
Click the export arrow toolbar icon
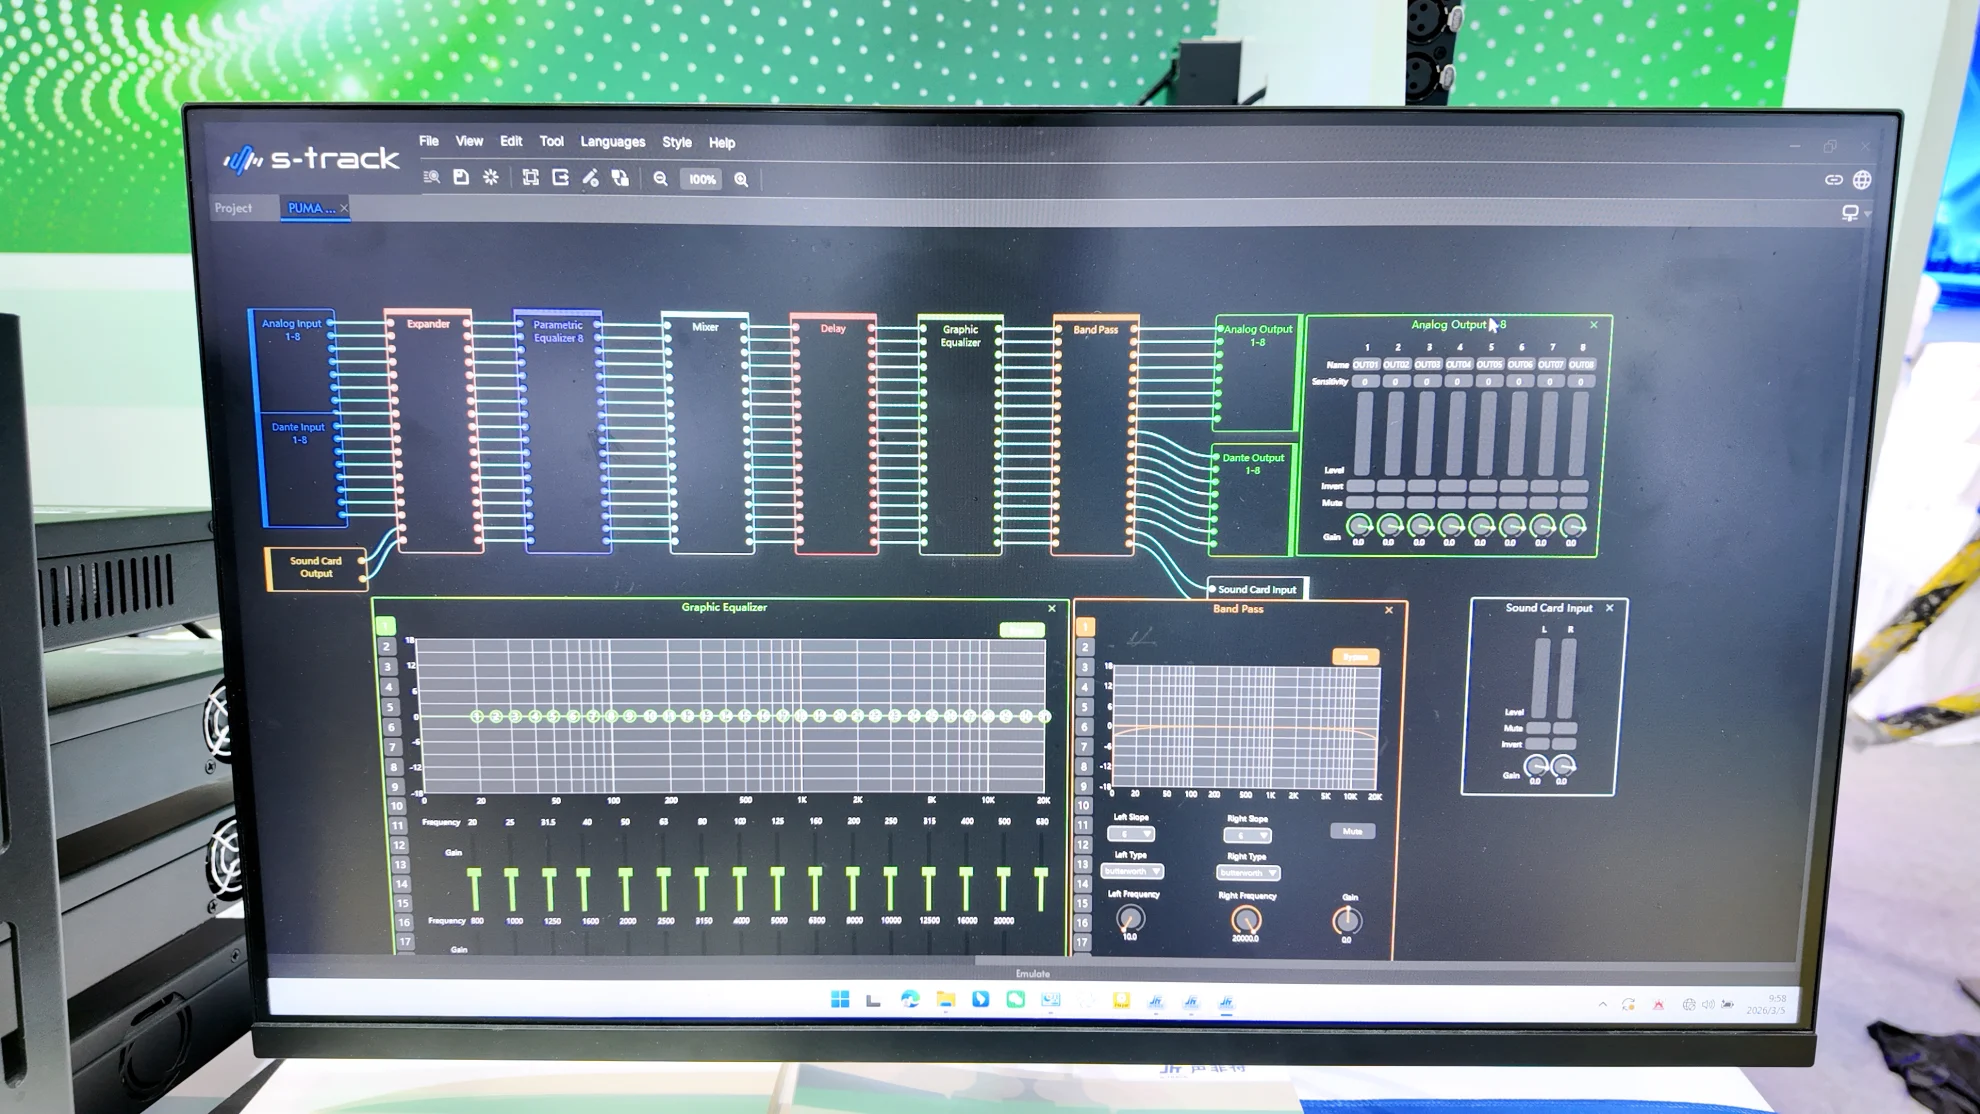coord(561,178)
